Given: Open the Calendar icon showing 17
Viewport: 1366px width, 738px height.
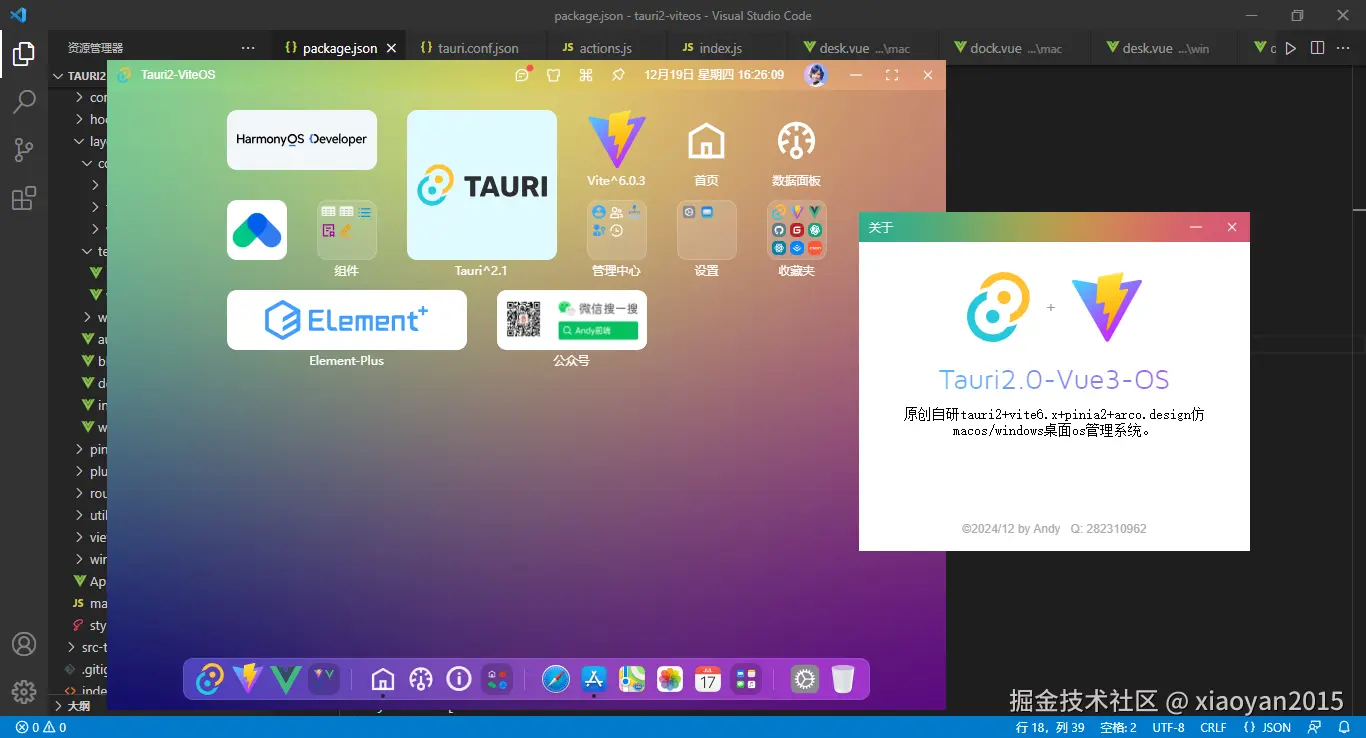Looking at the screenshot, I should [x=708, y=680].
